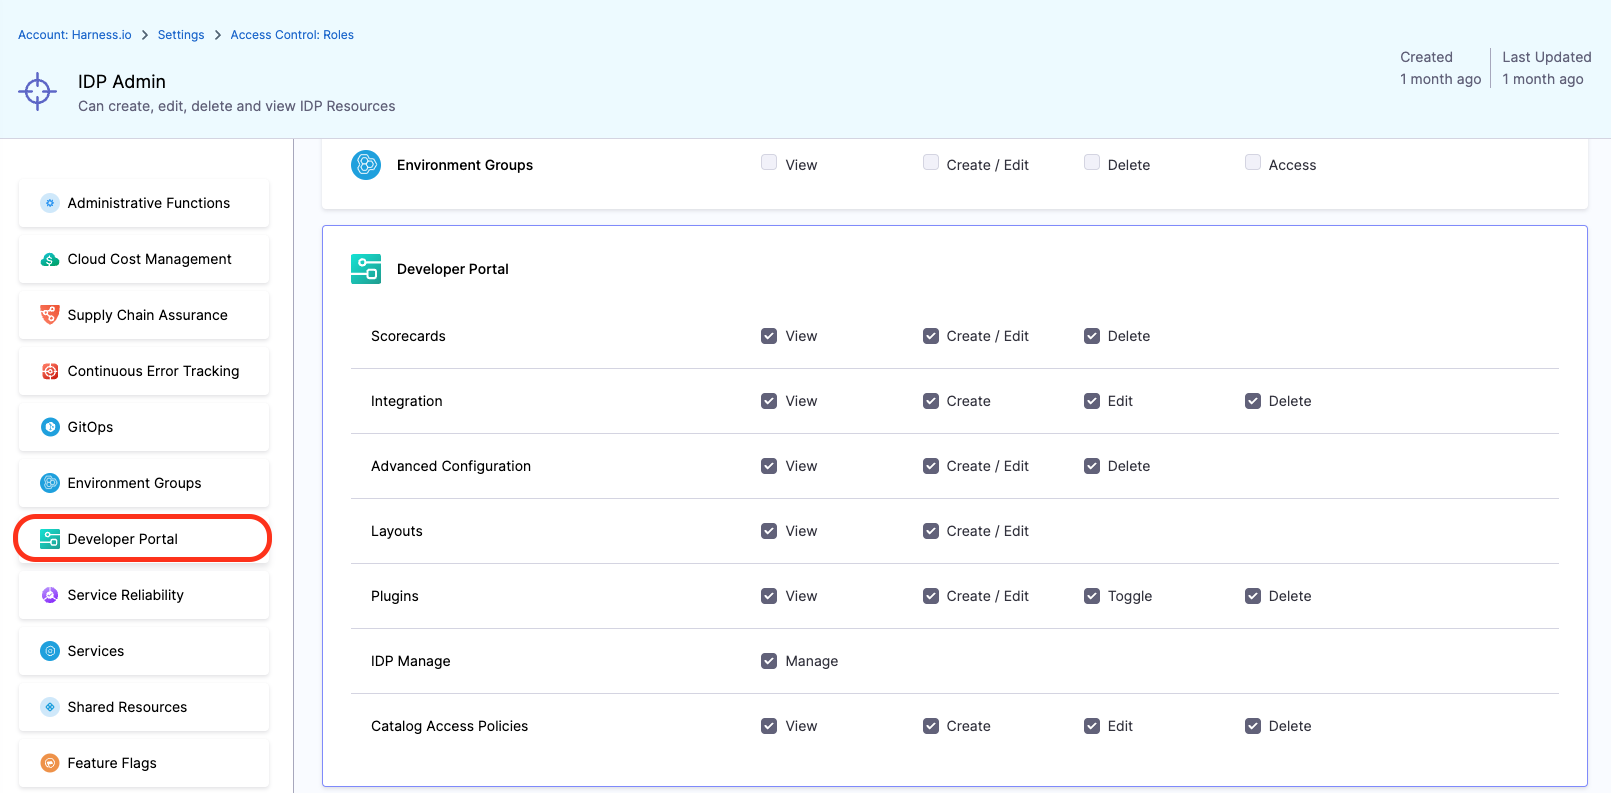Screen dimensions: 1611x793
Task: Click the Cloud Cost Management icon
Action: [50, 260]
